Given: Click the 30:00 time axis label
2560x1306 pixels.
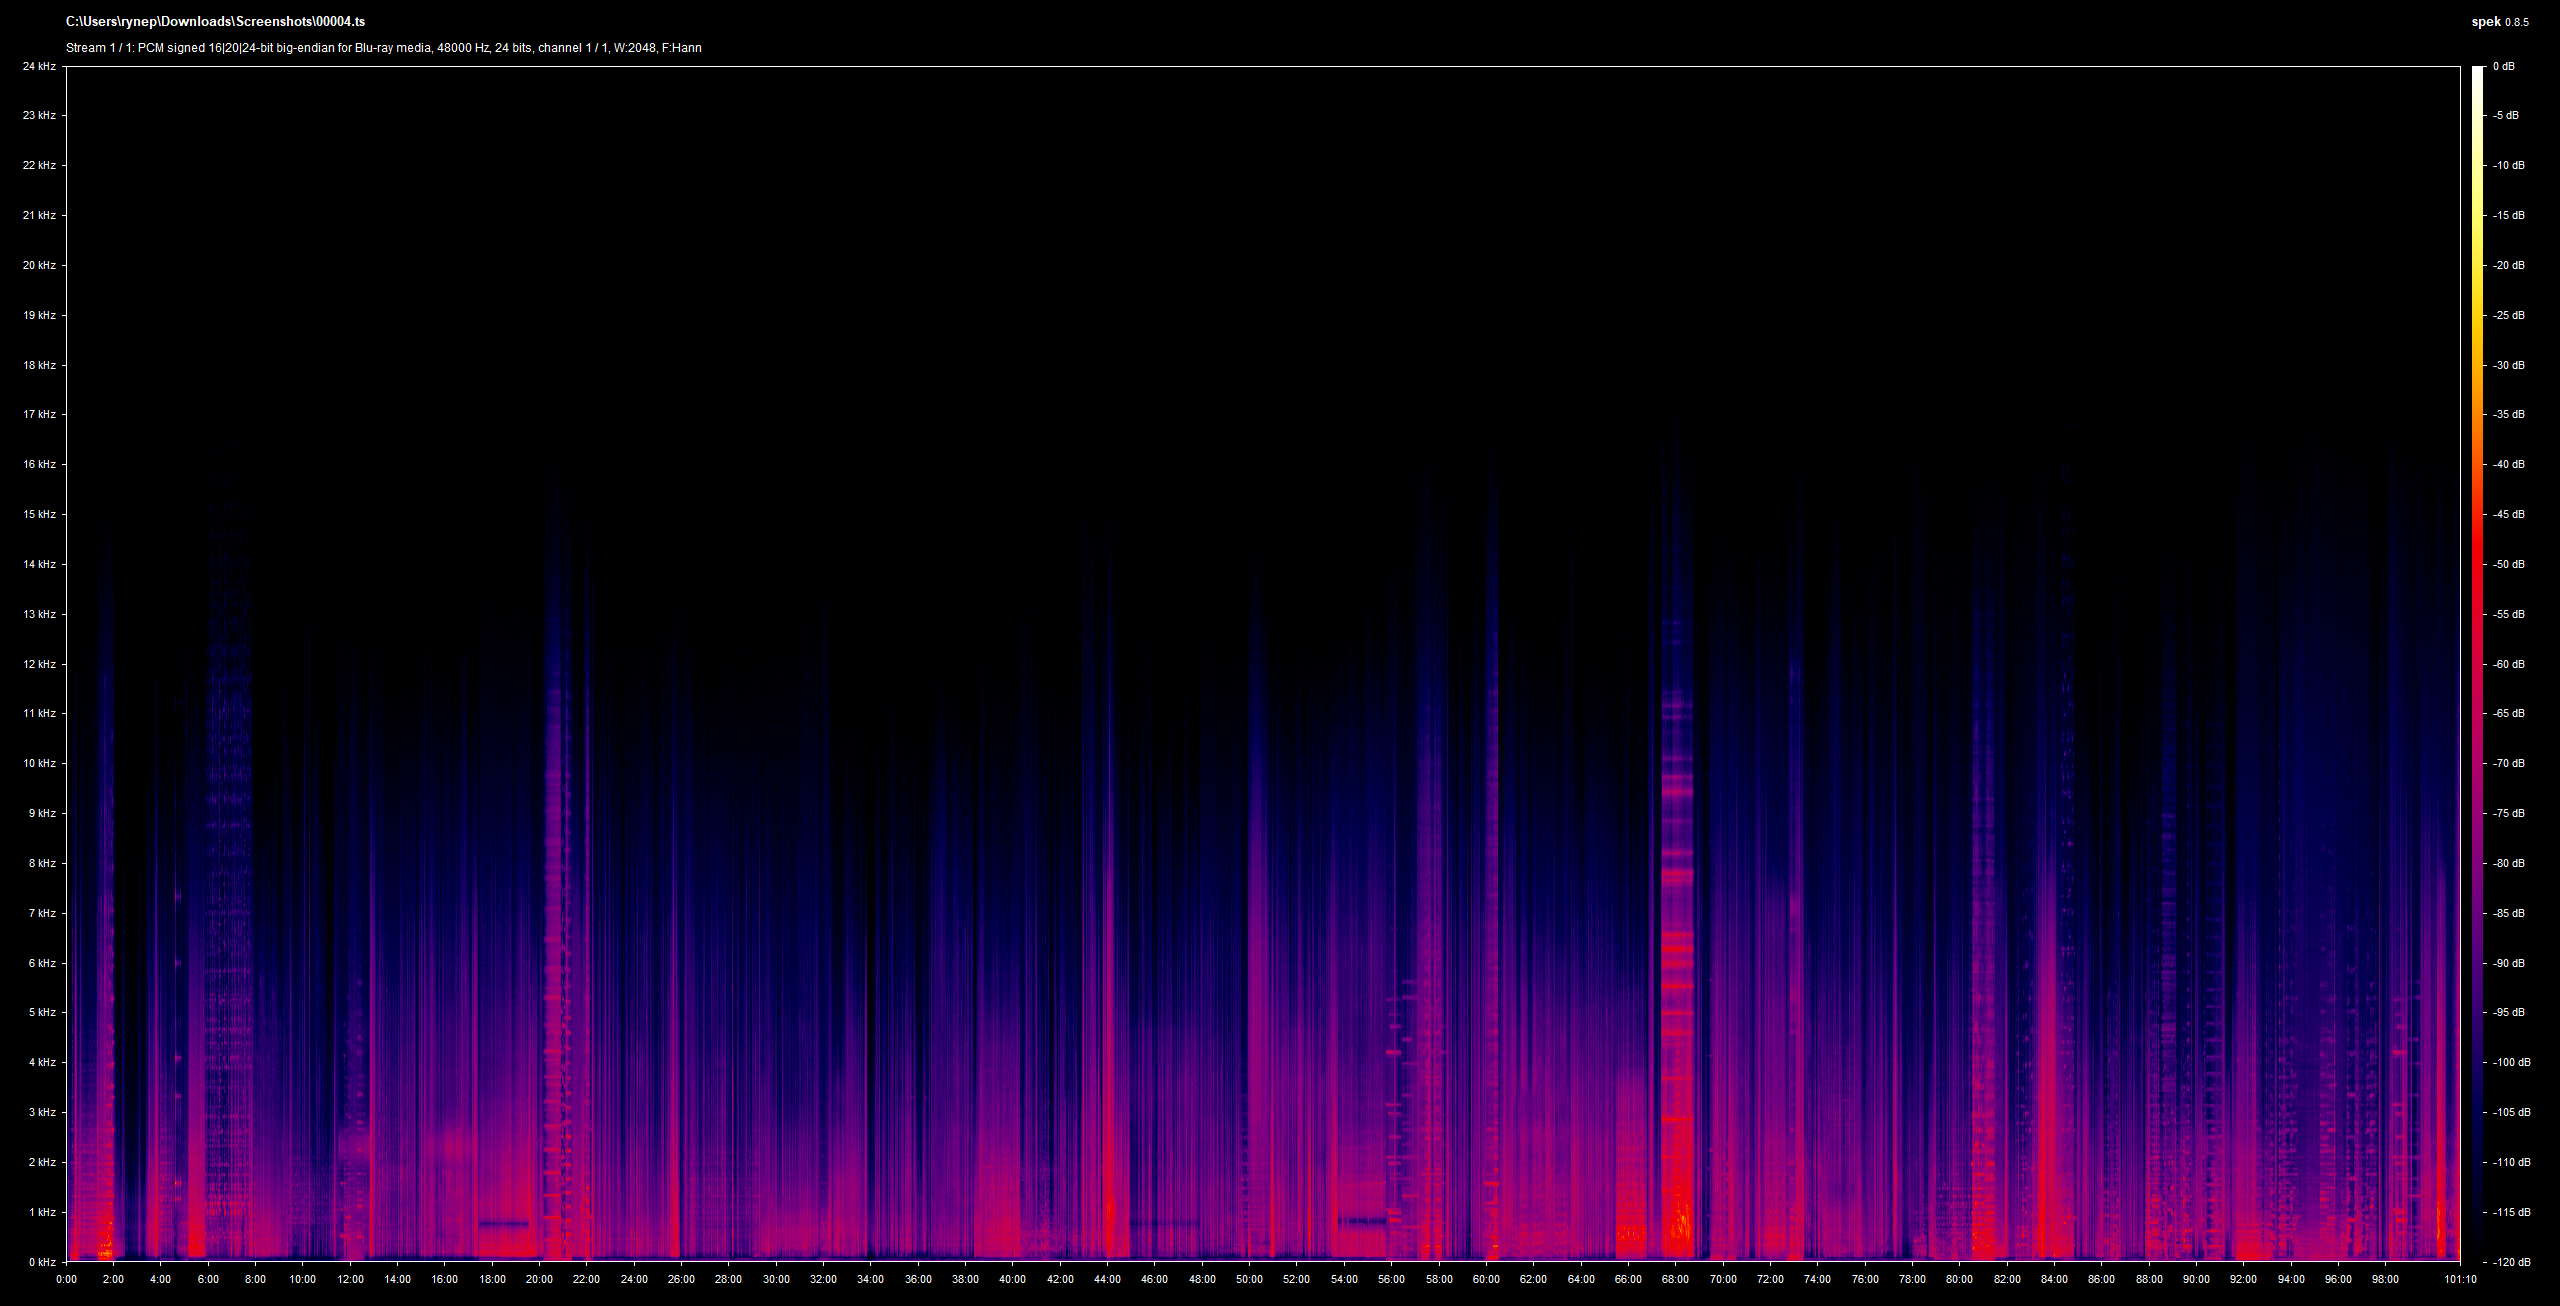Looking at the screenshot, I should tap(776, 1279).
